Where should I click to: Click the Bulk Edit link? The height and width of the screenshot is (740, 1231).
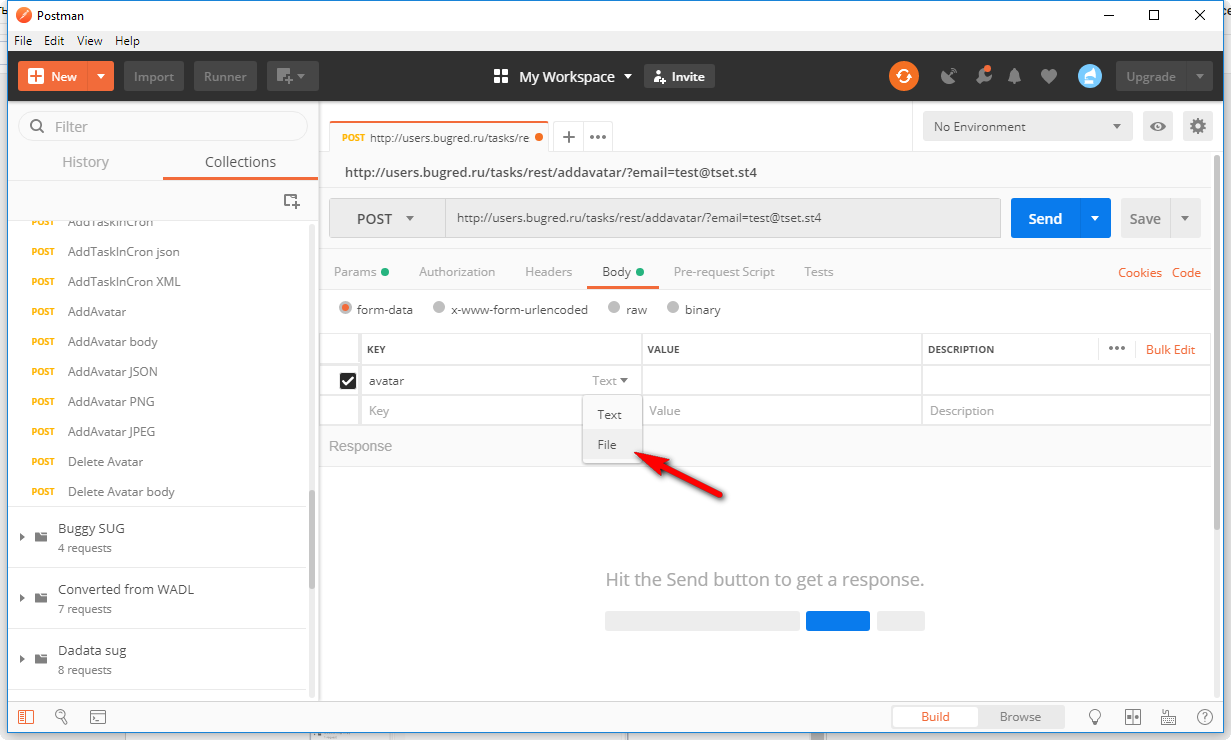click(1171, 349)
